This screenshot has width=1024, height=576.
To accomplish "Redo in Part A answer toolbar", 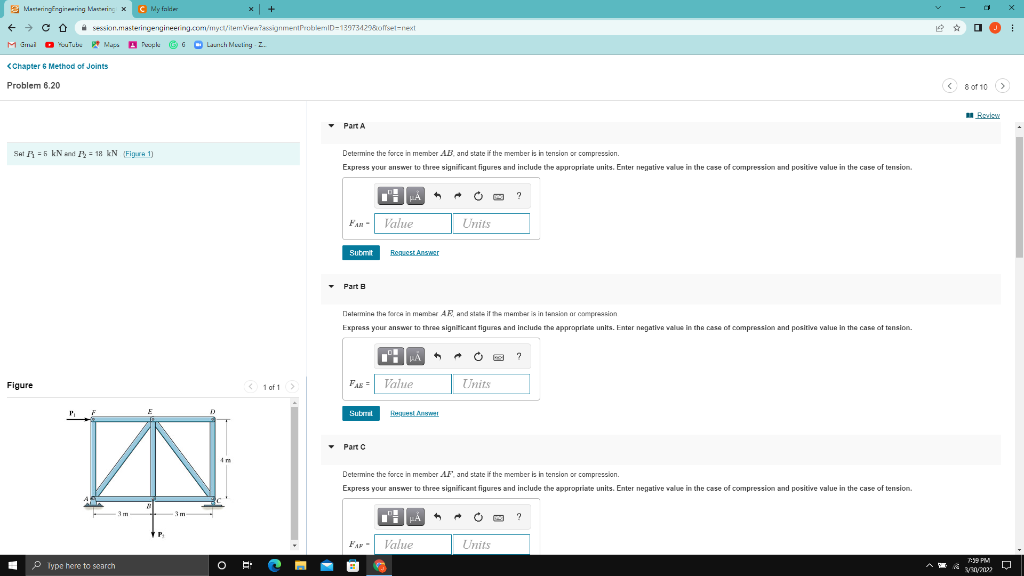I will (x=458, y=196).
